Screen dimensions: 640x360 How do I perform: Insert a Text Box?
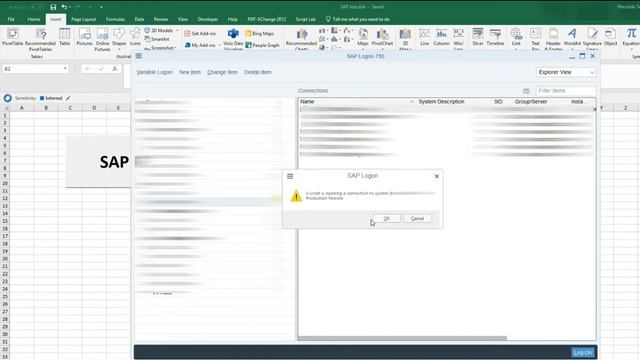click(x=535, y=39)
